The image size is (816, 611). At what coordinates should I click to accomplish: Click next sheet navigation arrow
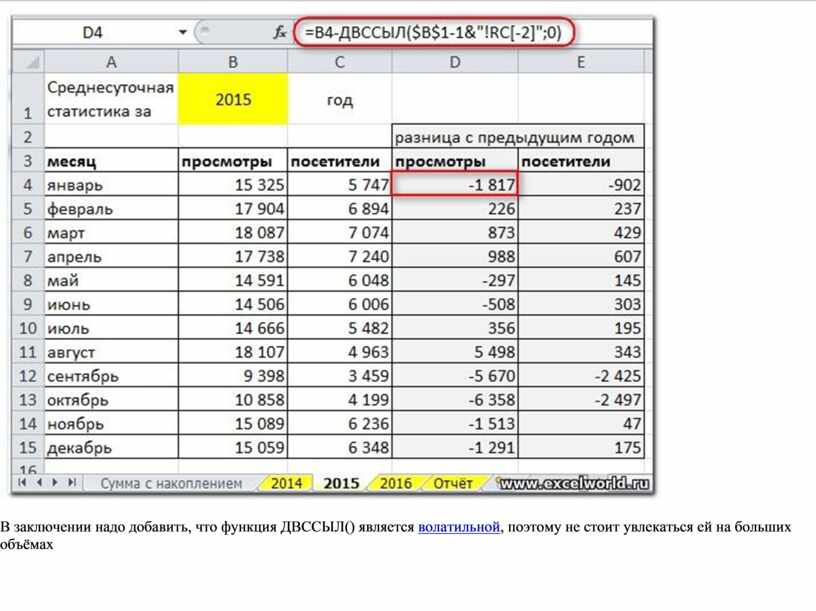coord(55,483)
